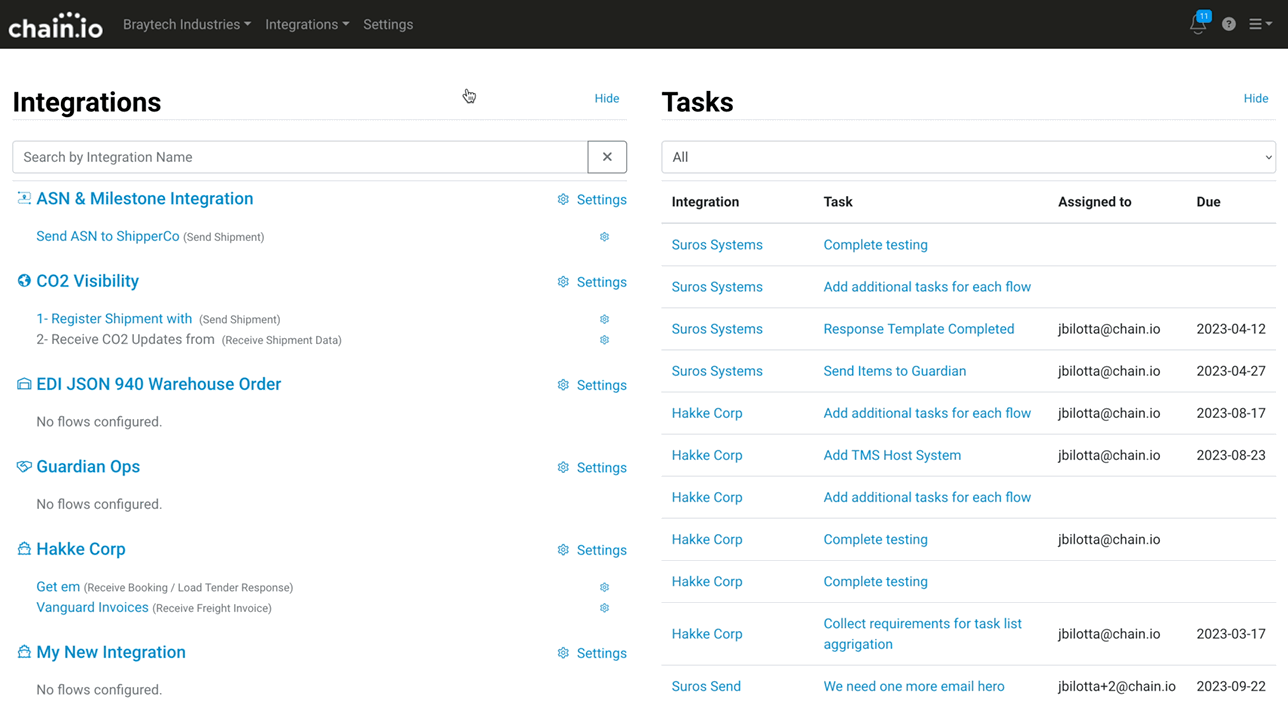Click the Integration column header
This screenshot has width=1288, height=701.
tap(705, 202)
